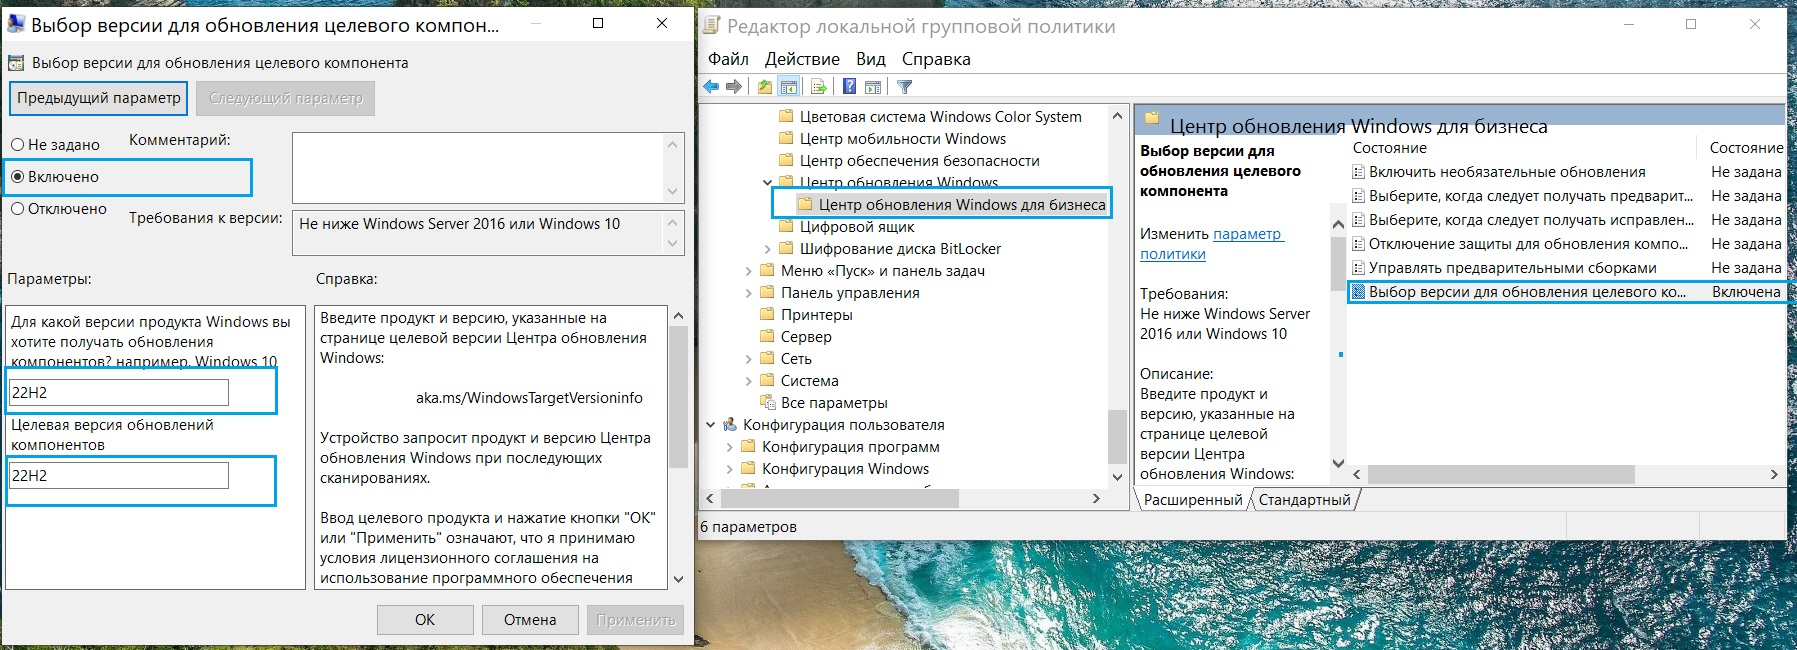Viewport: 1797px width, 650px height.
Task: Expand 'Конфигурация программ' node
Action: pos(729,447)
